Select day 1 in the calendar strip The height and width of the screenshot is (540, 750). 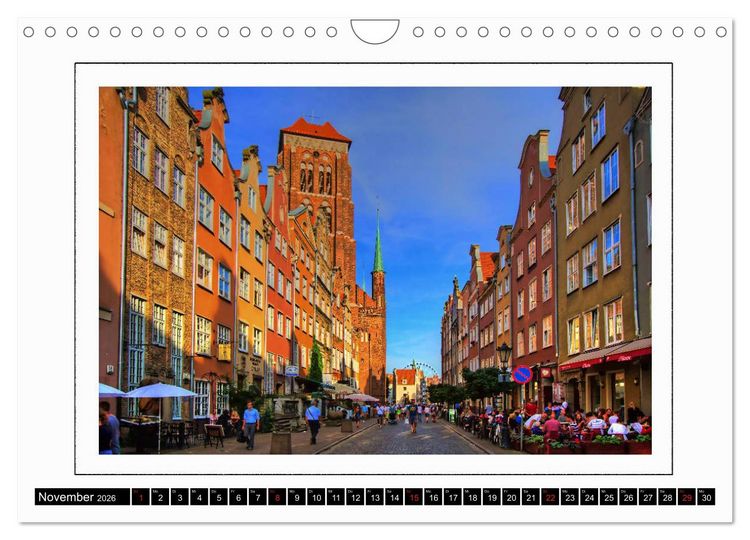tap(141, 496)
